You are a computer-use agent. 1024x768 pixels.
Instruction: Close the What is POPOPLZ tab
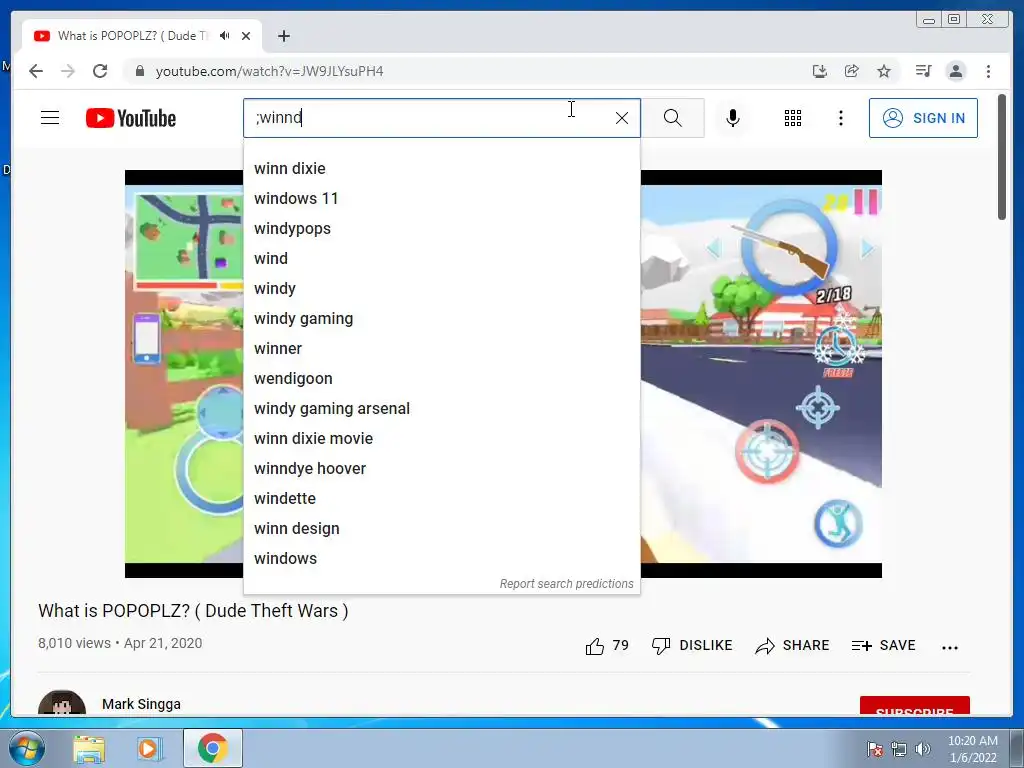(x=246, y=36)
